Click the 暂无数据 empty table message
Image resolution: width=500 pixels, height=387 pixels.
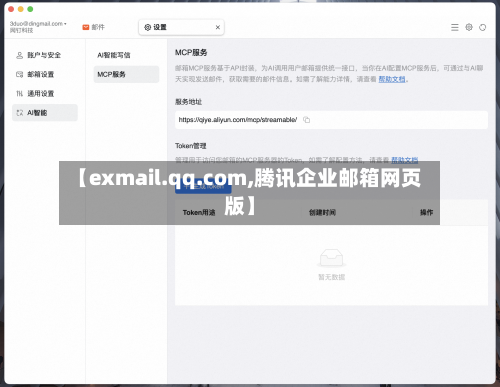pyautogui.click(x=331, y=277)
